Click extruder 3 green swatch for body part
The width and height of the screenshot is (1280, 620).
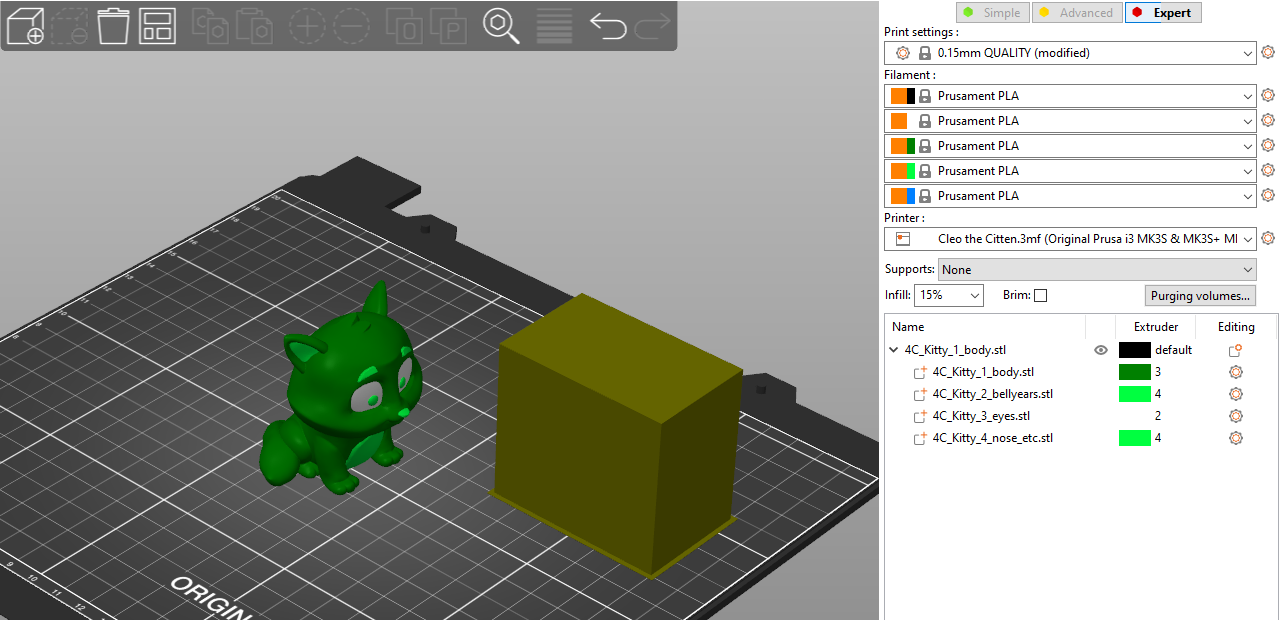1134,372
